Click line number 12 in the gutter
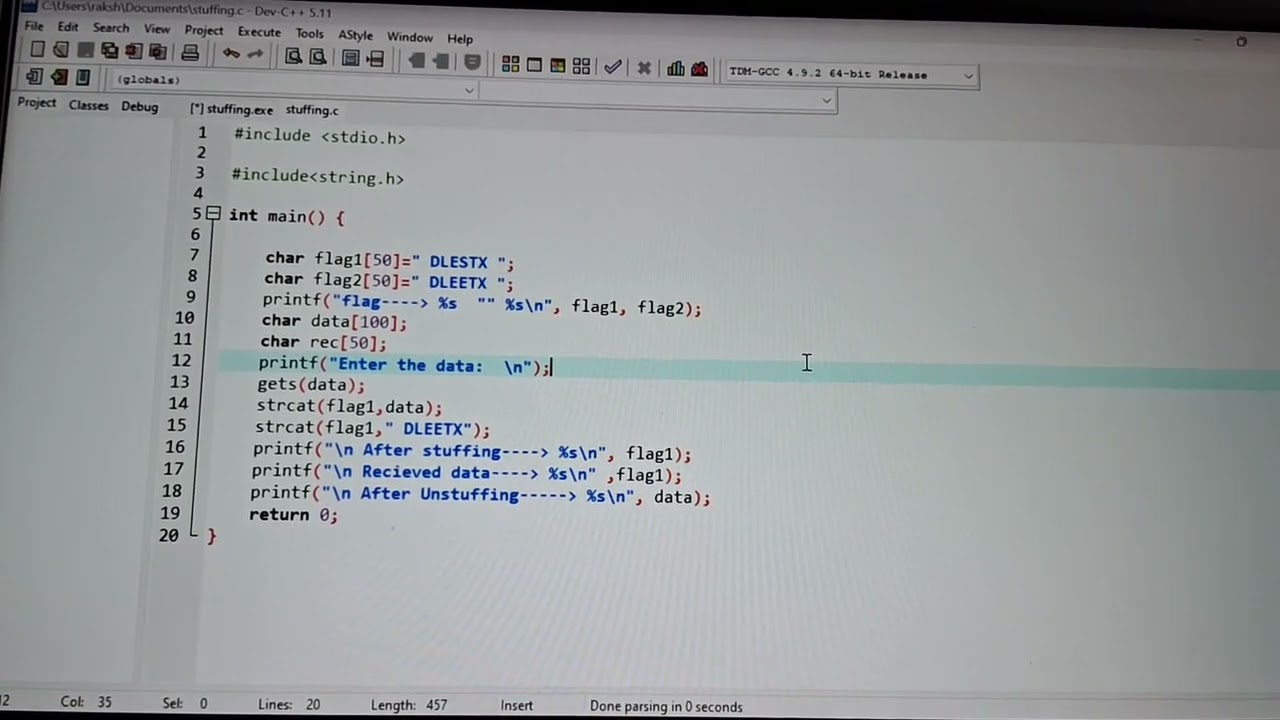The width and height of the screenshot is (1280, 720). (181, 361)
